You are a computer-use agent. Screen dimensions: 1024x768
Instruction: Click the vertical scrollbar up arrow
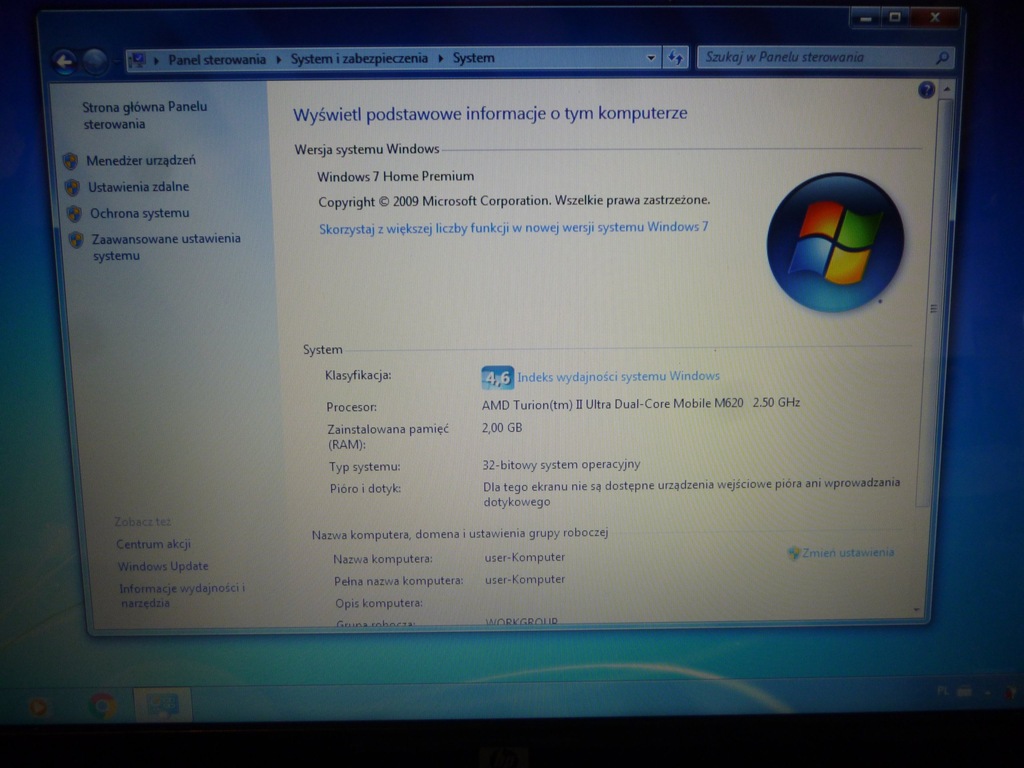point(946,89)
